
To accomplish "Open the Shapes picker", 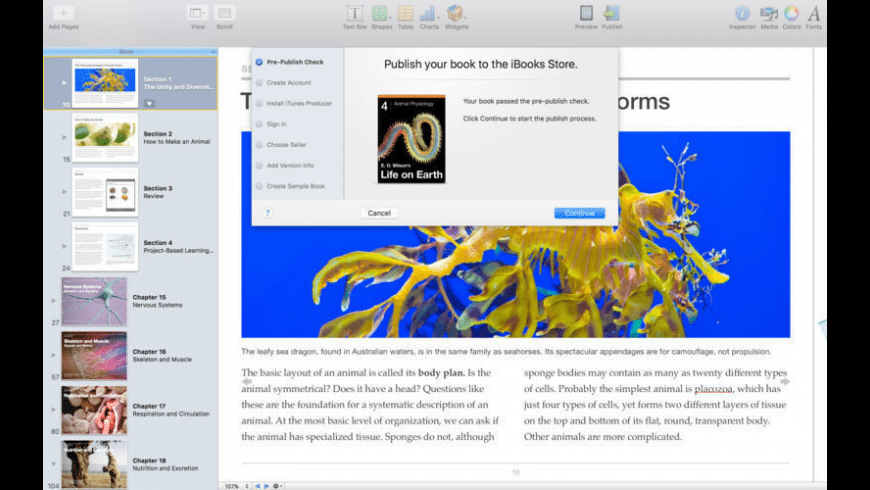I will pyautogui.click(x=381, y=13).
